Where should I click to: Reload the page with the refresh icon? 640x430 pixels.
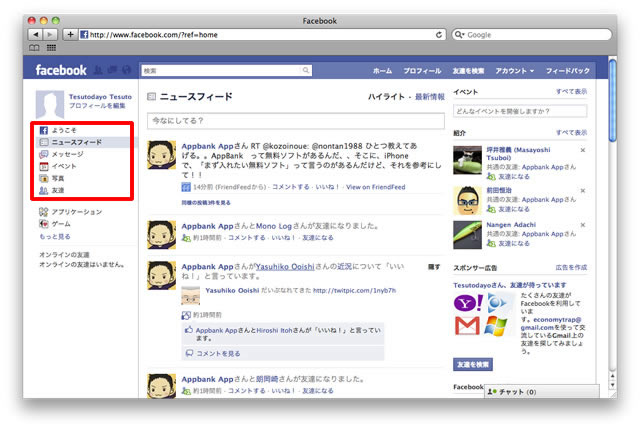(439, 35)
